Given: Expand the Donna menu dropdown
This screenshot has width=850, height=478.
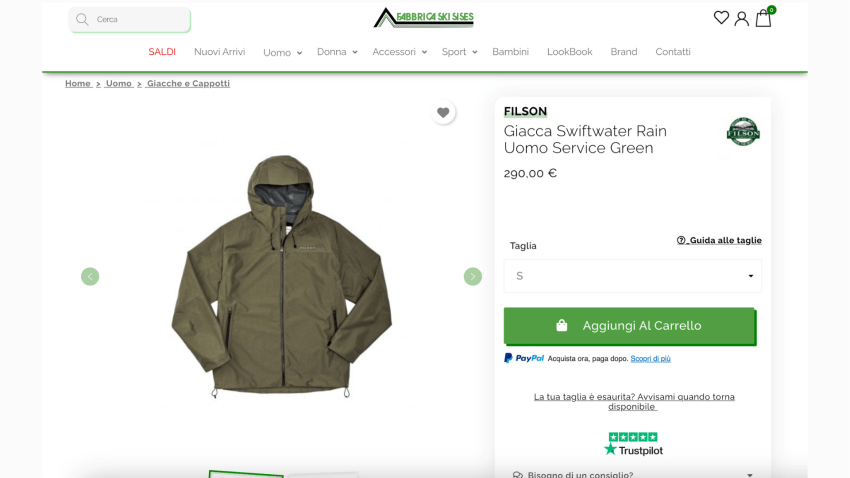Looking at the screenshot, I should click(337, 52).
